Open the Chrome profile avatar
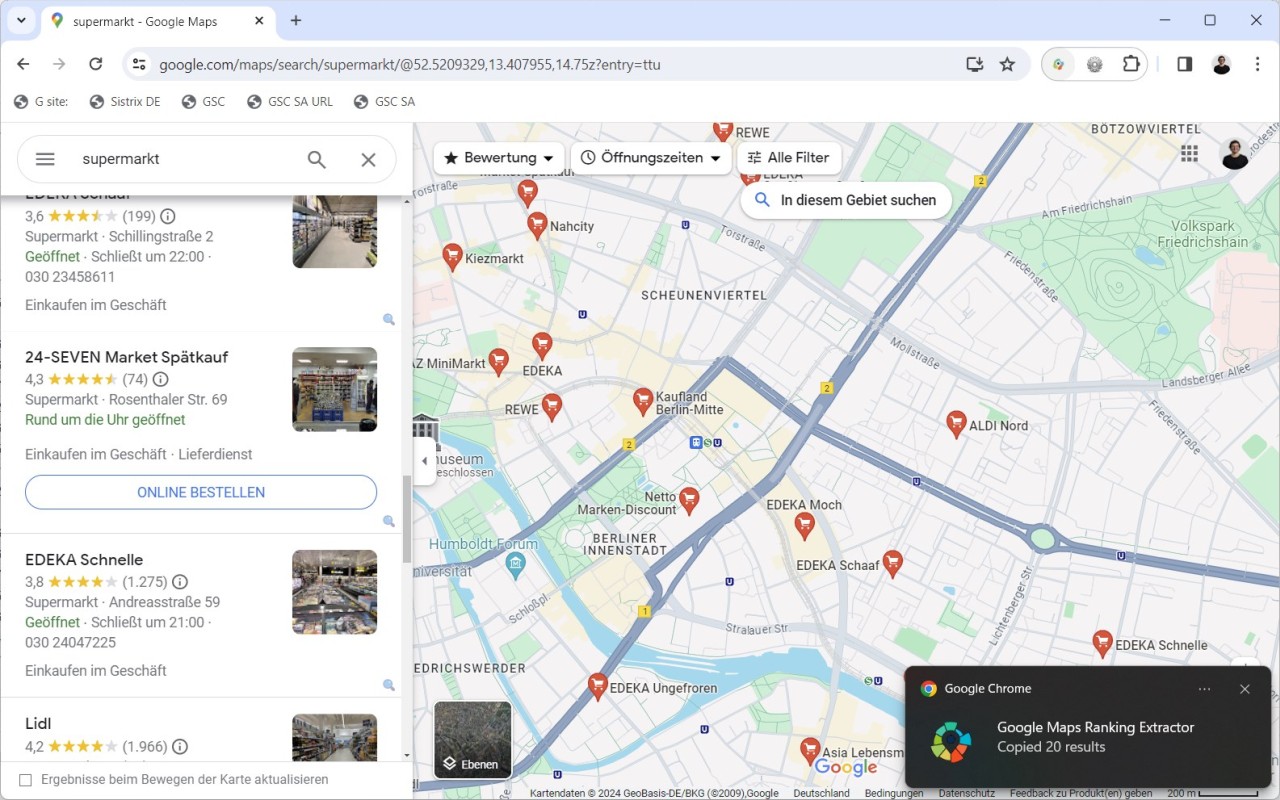 [x=1221, y=64]
